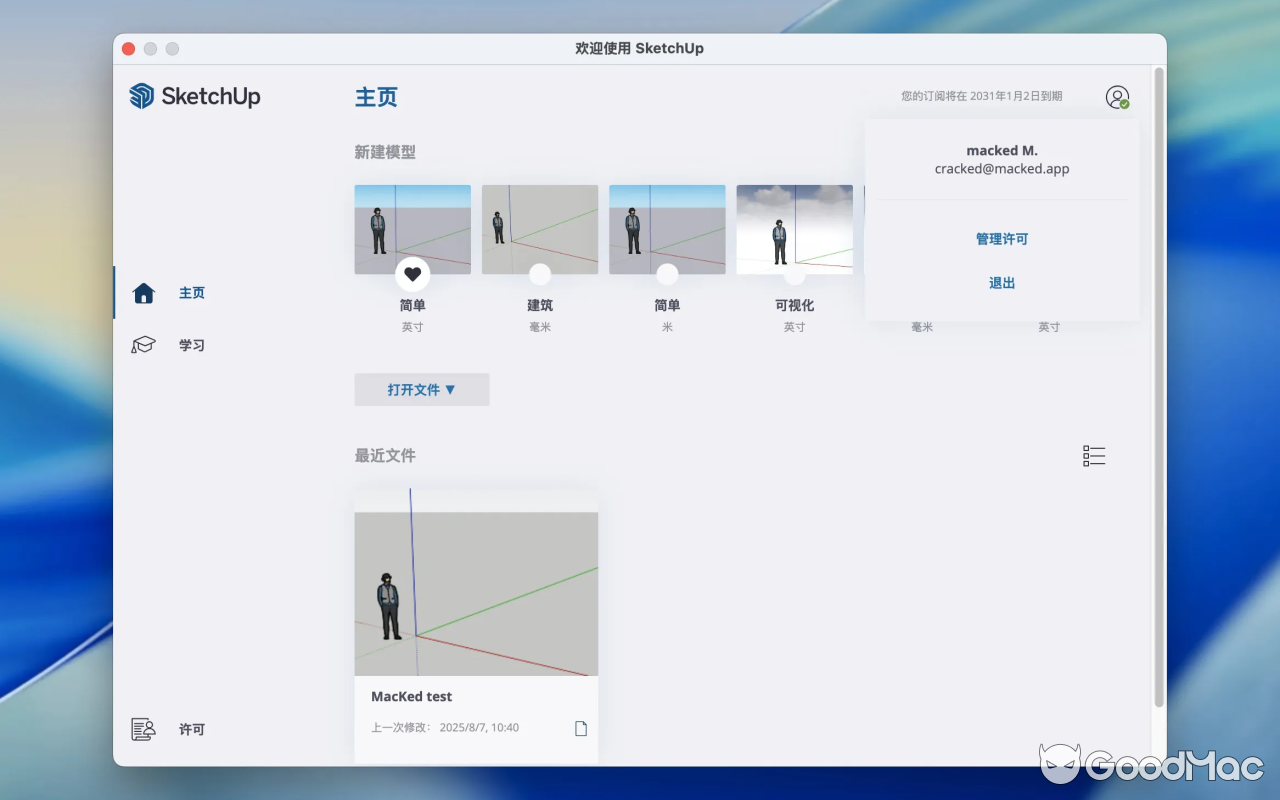Select the Visualization template thumbnail with clouds
Viewport: 1280px width, 800px height.
tap(794, 228)
